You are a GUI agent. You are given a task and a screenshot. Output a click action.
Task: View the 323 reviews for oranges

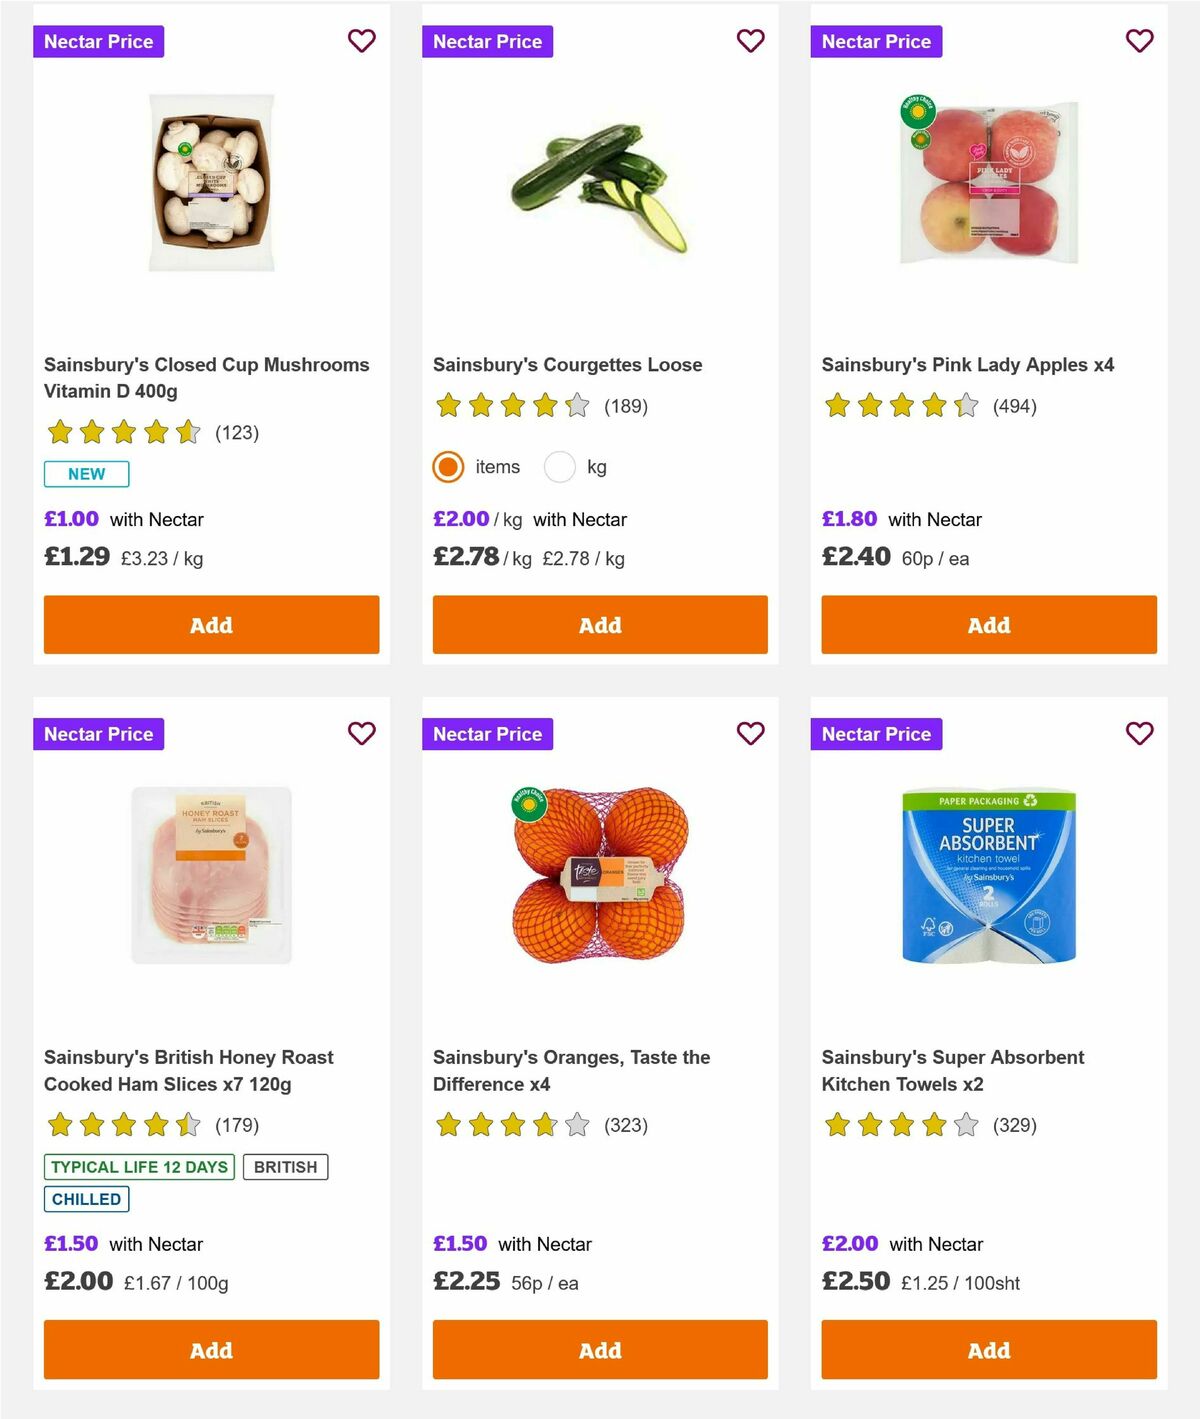pyautogui.click(x=626, y=1124)
